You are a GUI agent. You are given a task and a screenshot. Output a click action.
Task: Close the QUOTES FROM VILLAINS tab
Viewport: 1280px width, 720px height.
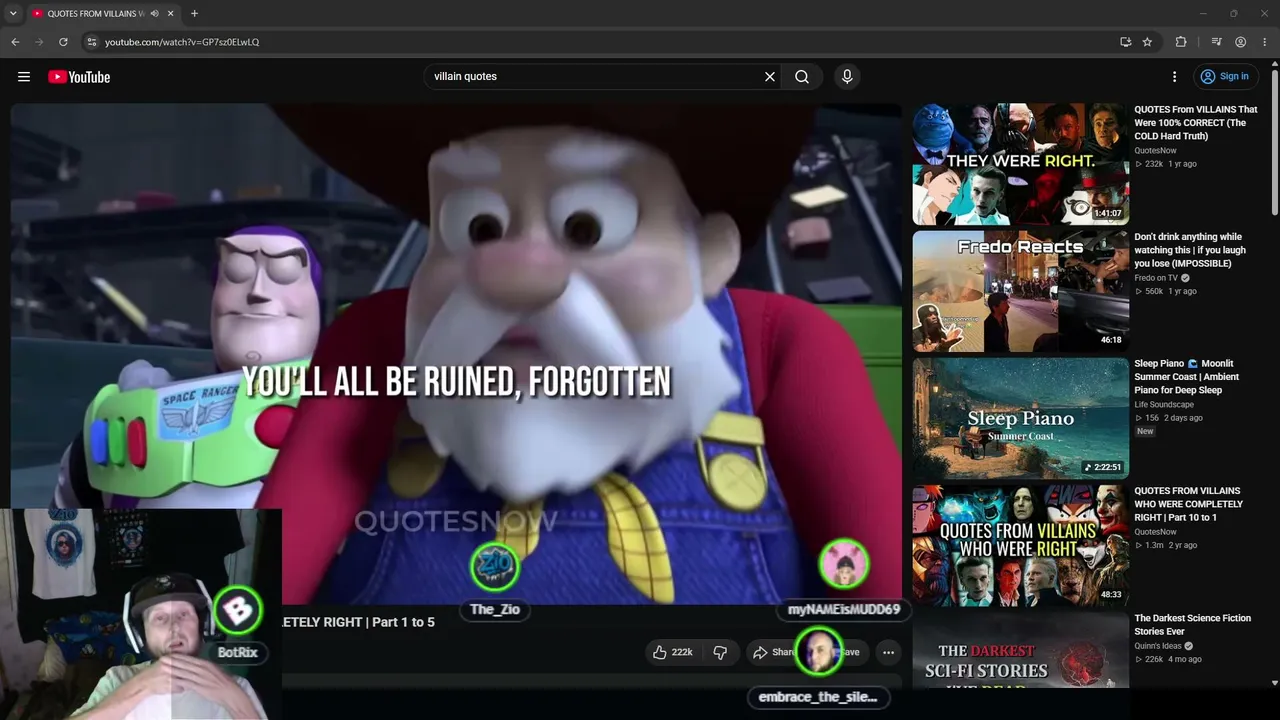(170, 14)
